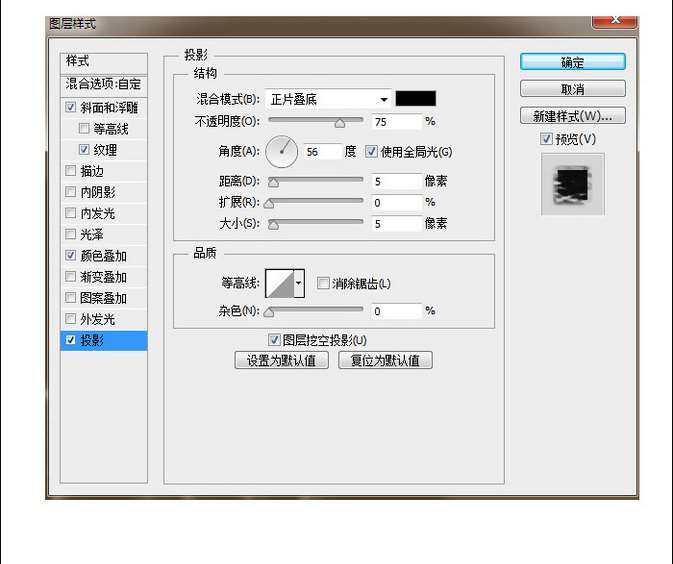The image size is (673, 564).
Task: Click the black shadow color swatch
Action: (x=416, y=99)
